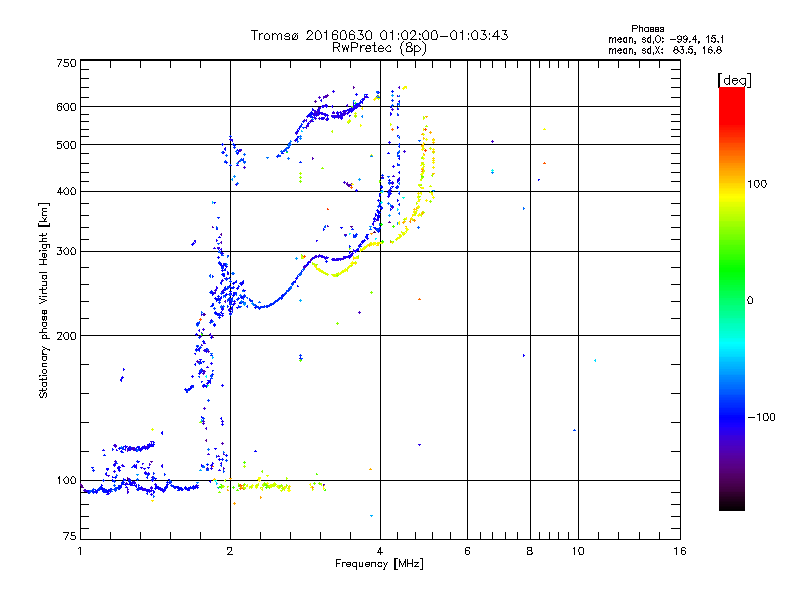Click the y-axis '75' tick label

pos(70,536)
